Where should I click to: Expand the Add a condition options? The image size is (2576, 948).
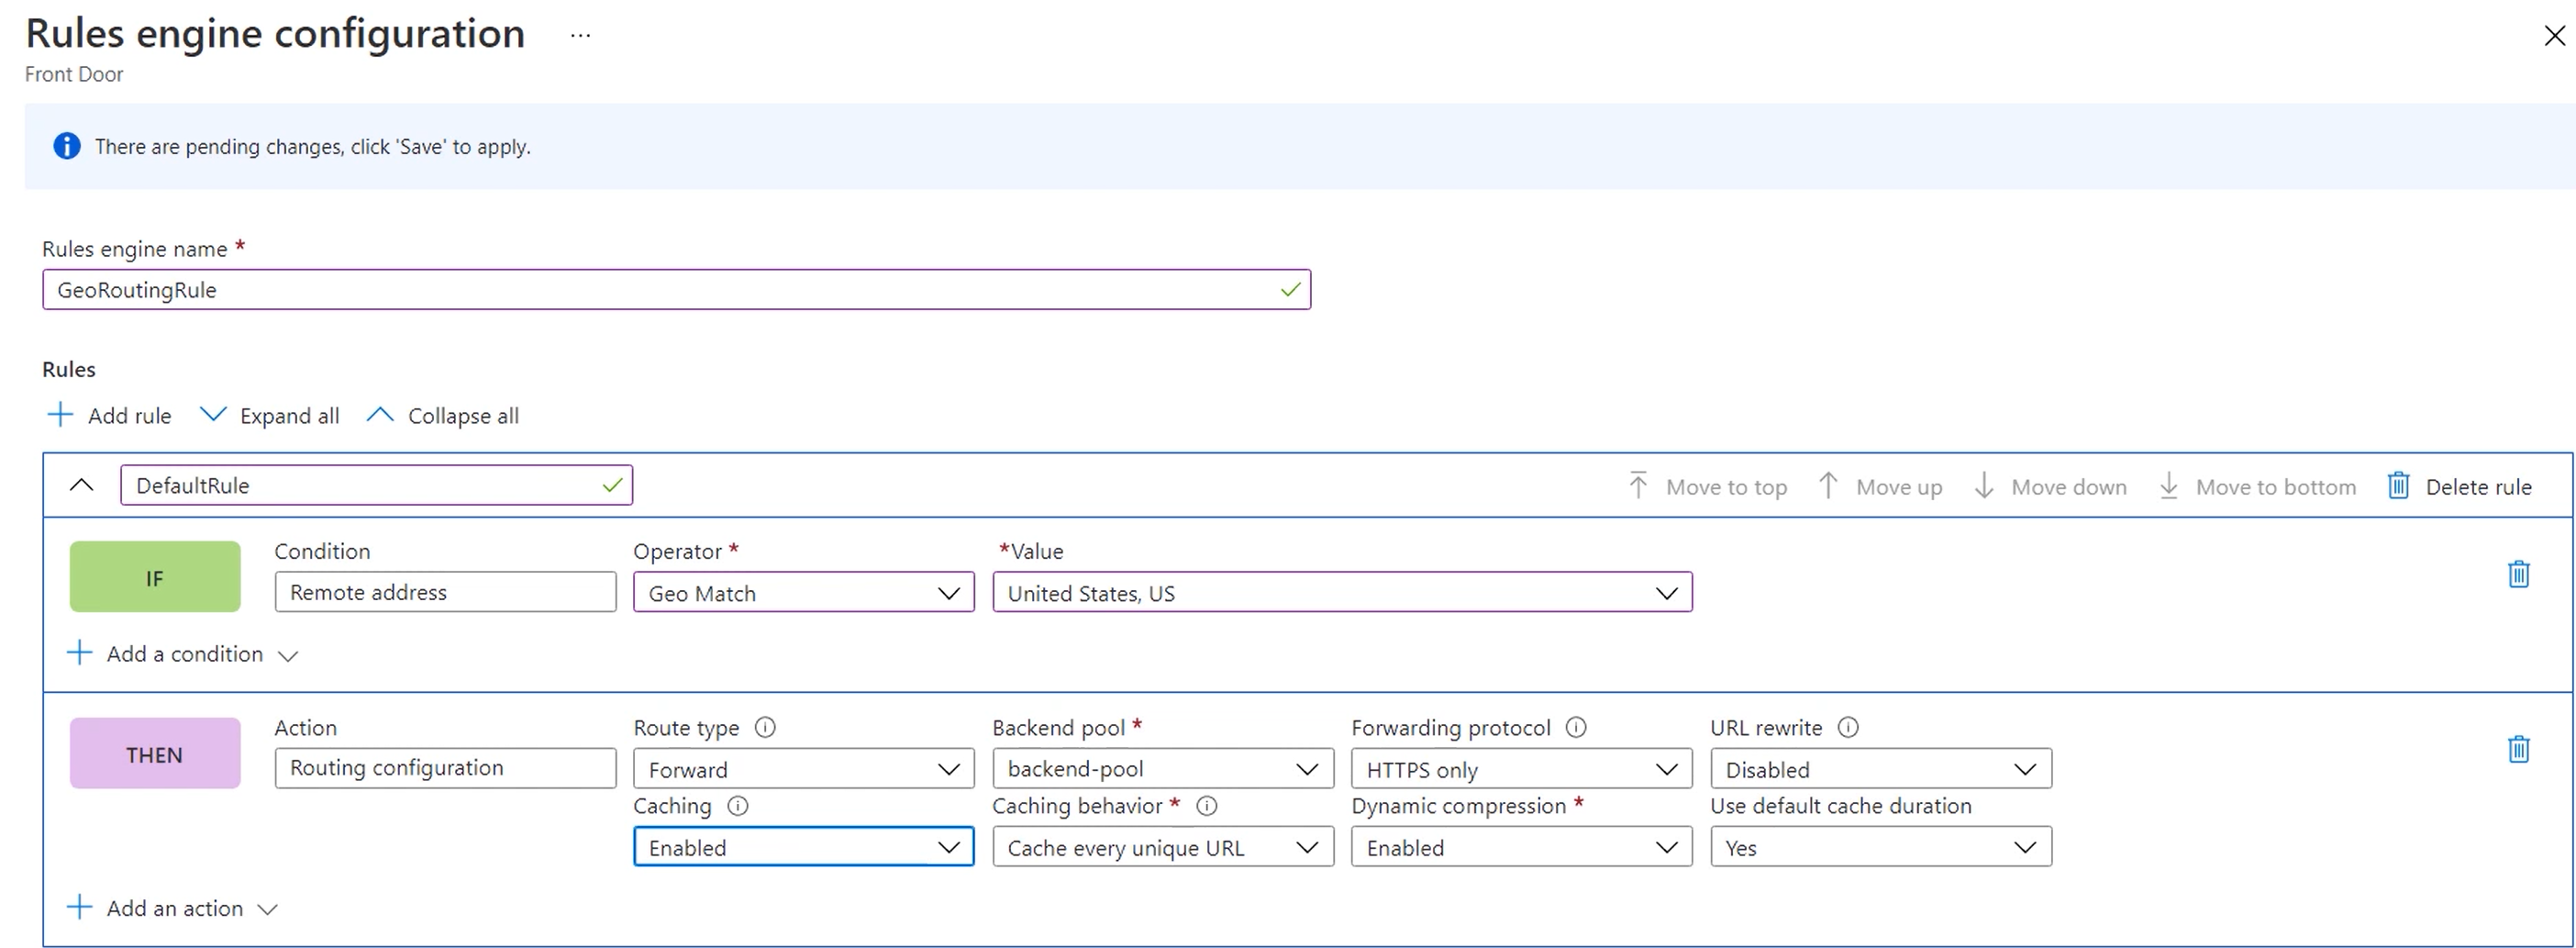pyautogui.click(x=184, y=653)
